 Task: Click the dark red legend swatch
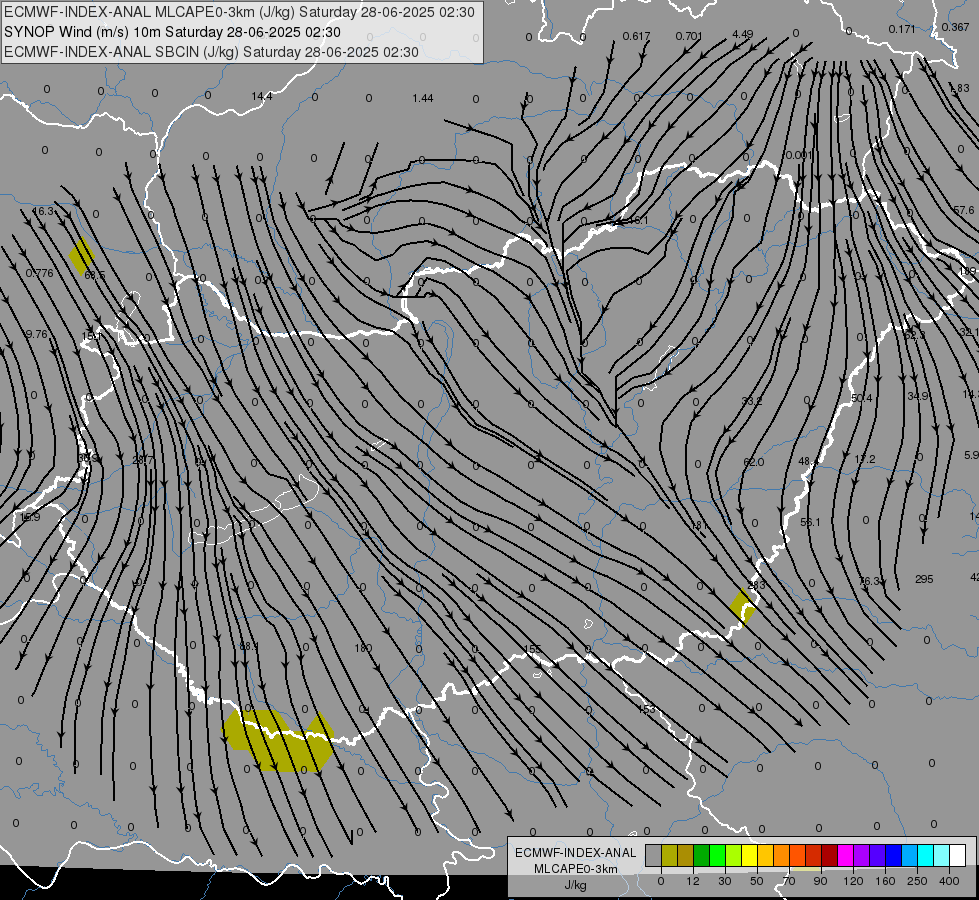829,856
